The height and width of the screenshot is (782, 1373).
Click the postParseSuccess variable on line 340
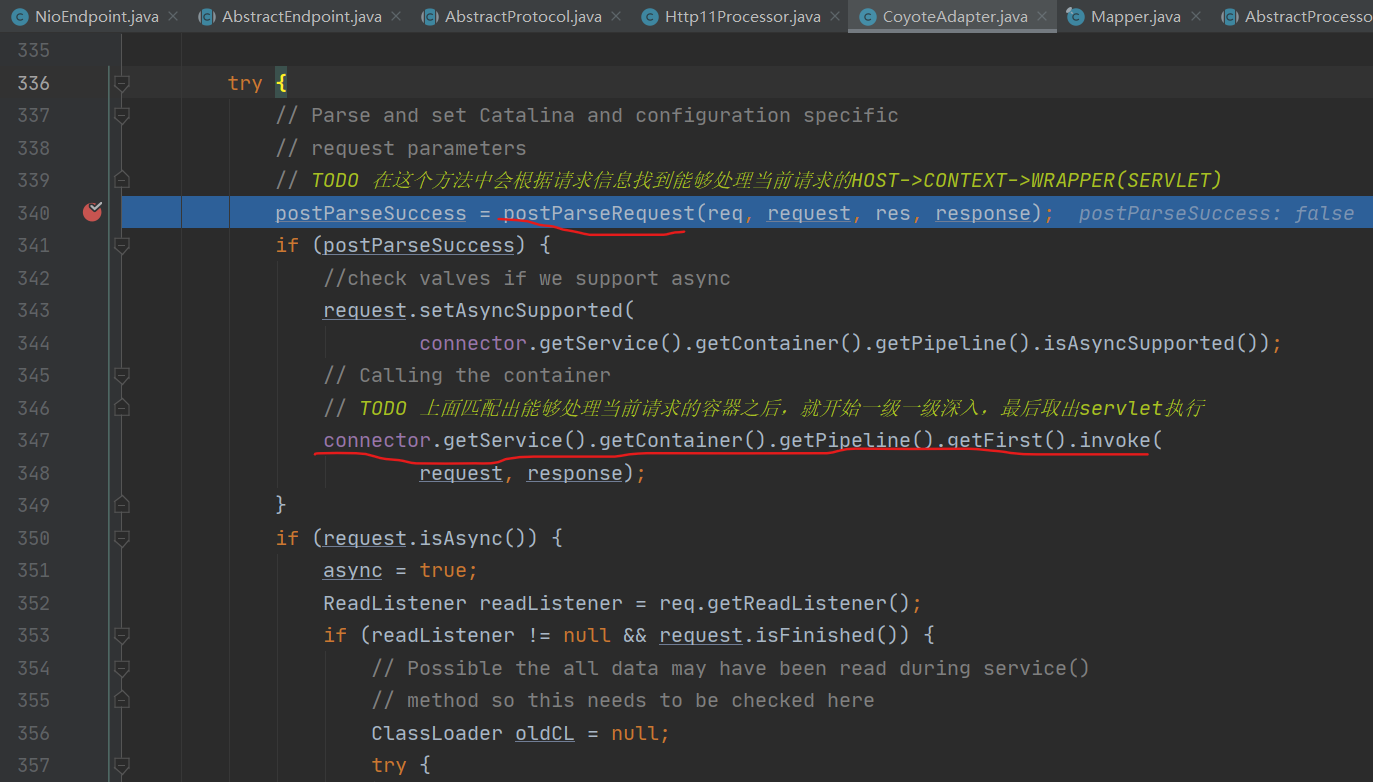click(x=371, y=213)
